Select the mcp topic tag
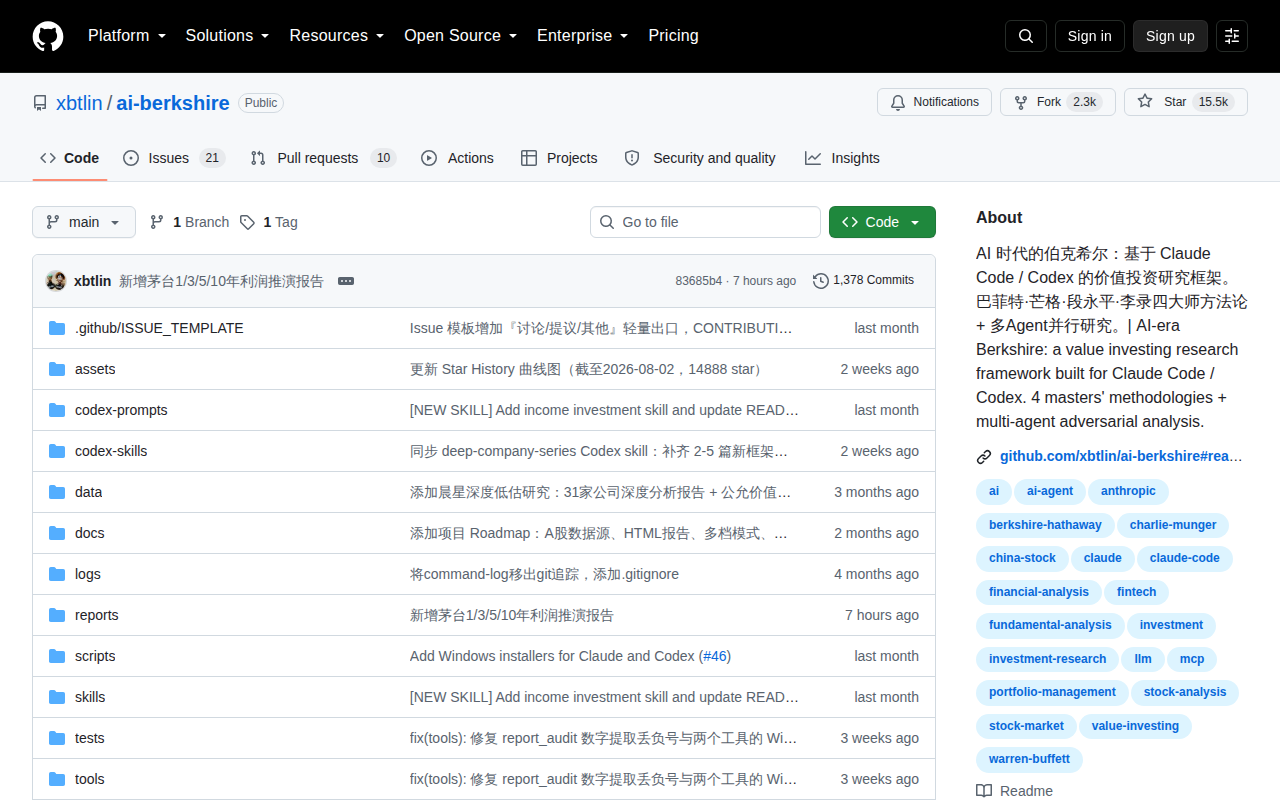The width and height of the screenshot is (1280, 800). click(x=1192, y=660)
